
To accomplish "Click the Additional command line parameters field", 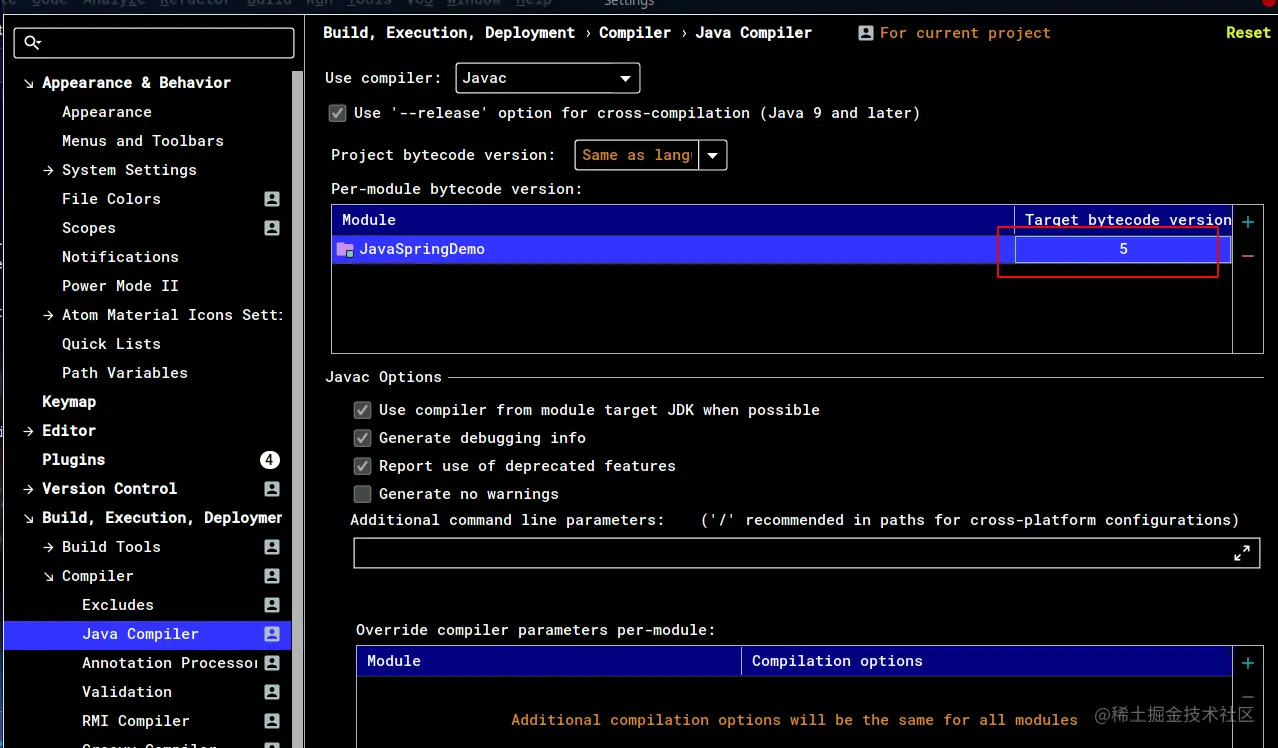I will coord(806,553).
